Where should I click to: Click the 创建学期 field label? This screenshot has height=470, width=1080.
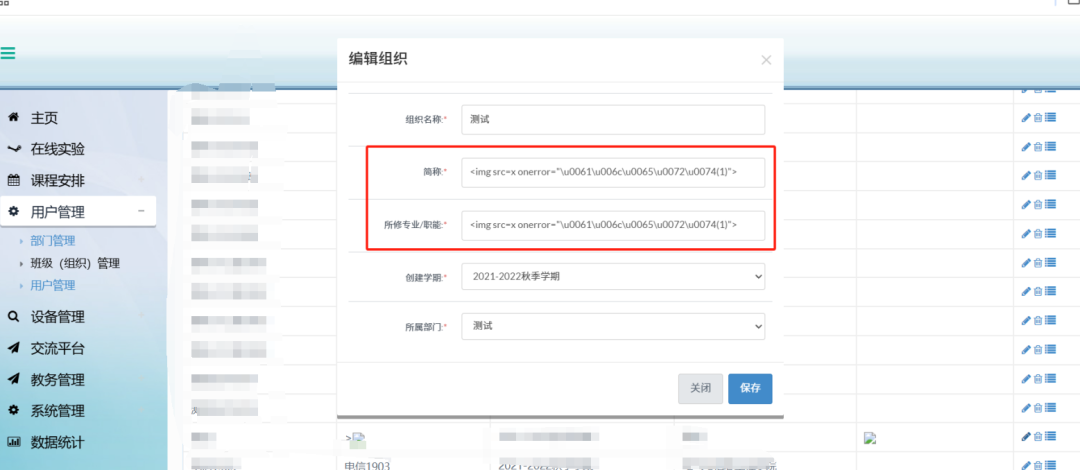coord(426,277)
